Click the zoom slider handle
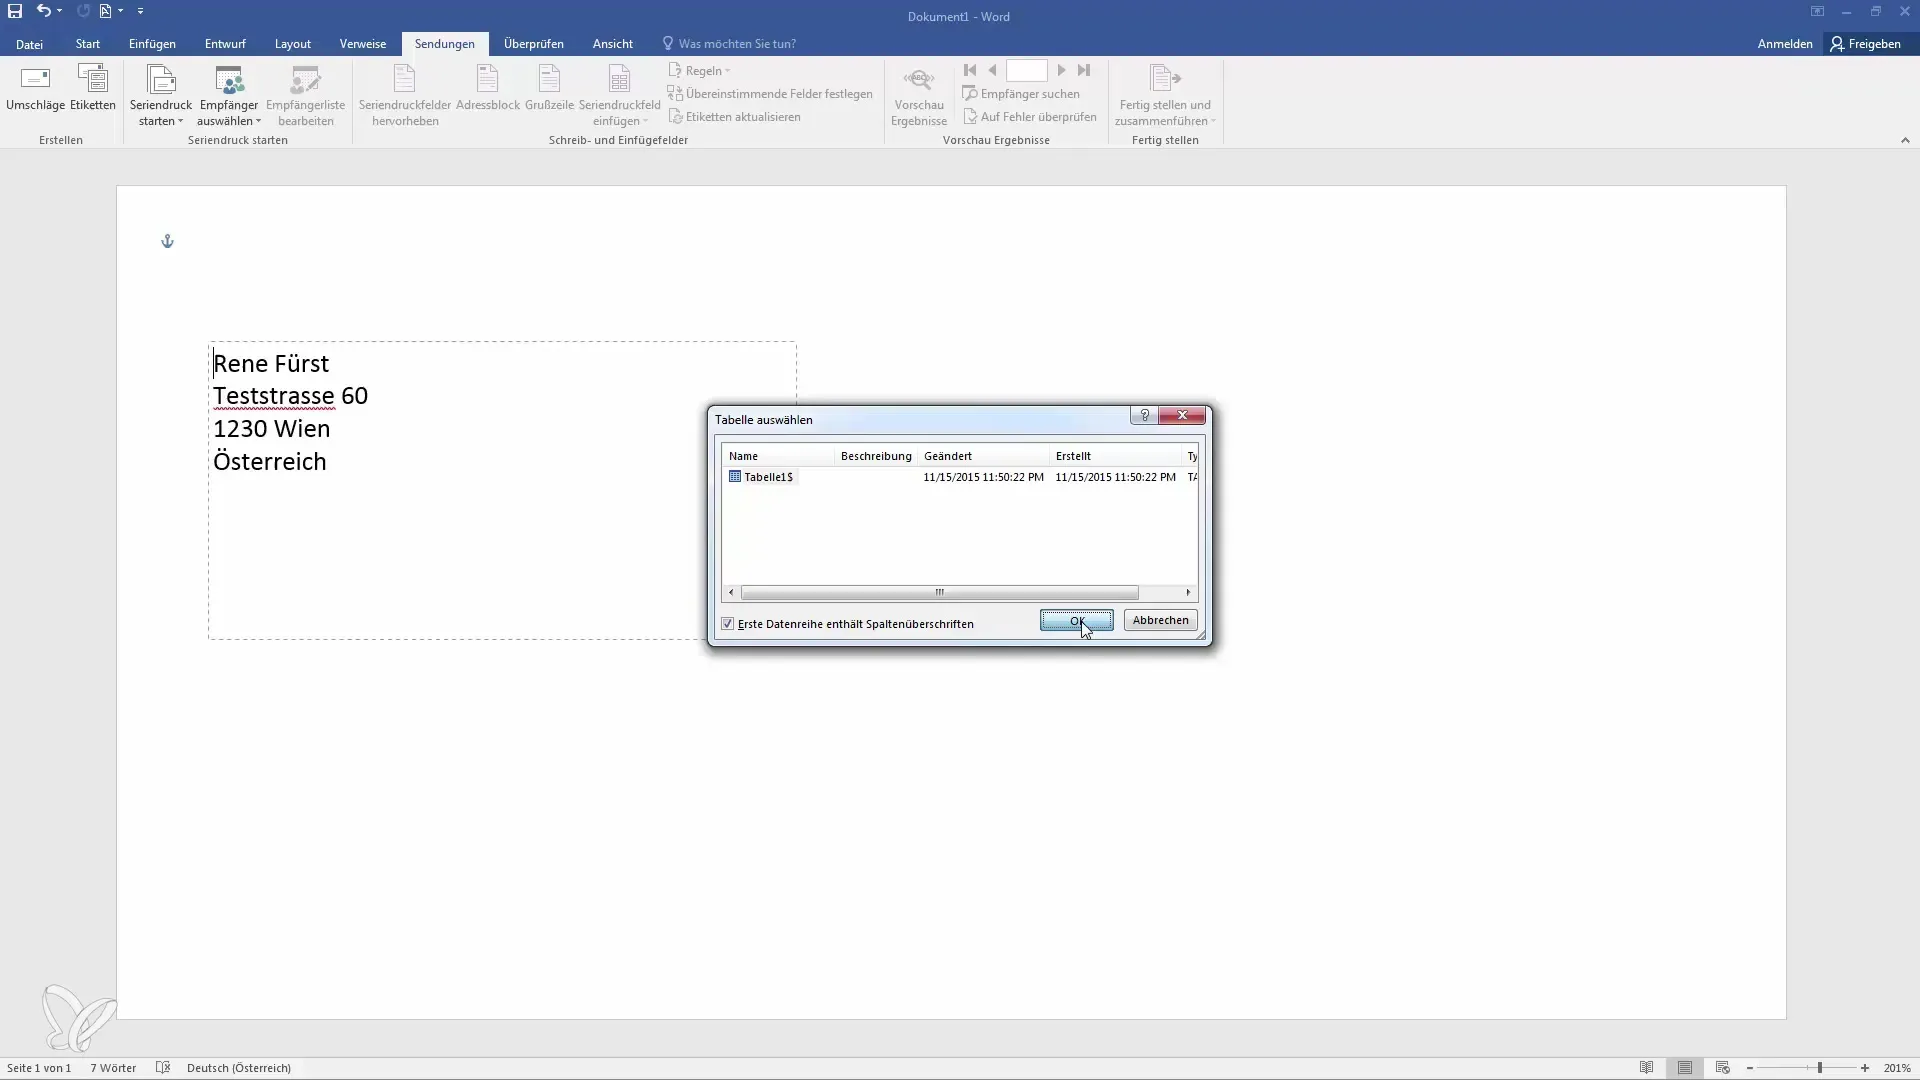This screenshot has width=1920, height=1080. pos(1820,1068)
